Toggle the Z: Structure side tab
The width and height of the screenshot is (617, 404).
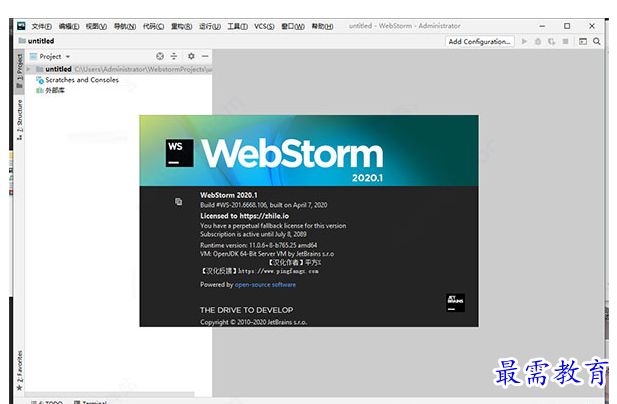click(19, 120)
